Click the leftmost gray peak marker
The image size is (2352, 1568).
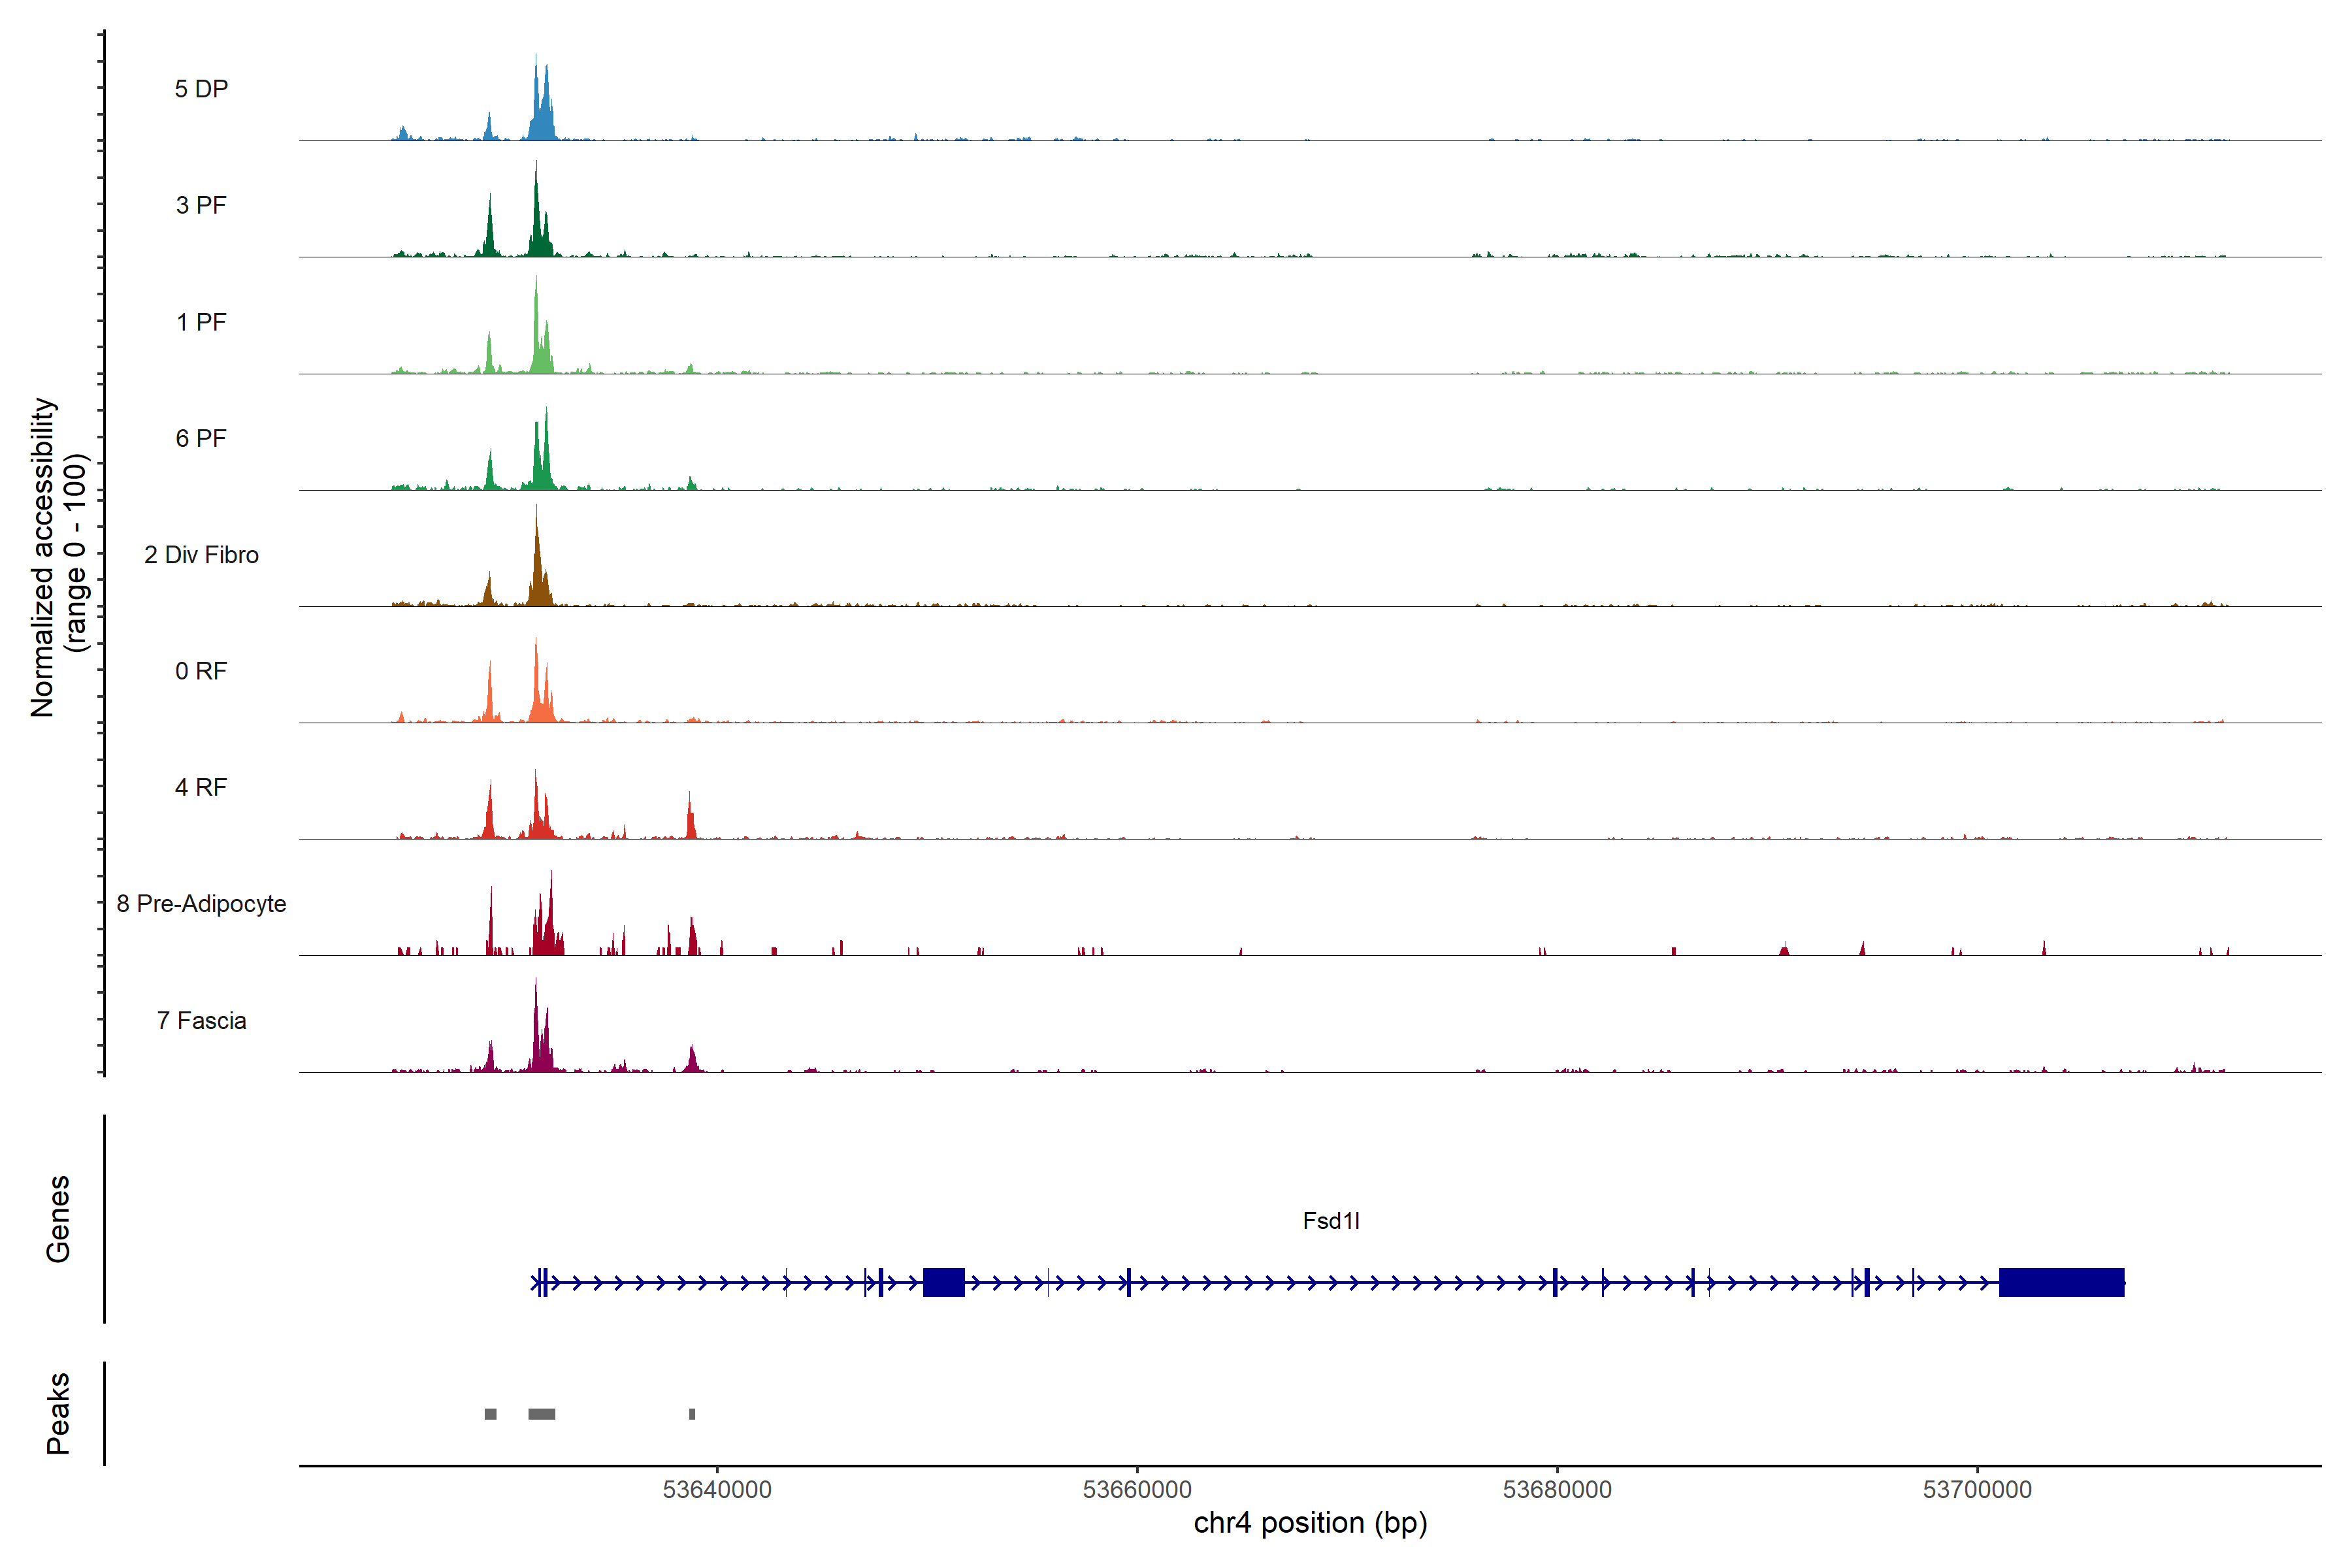(x=490, y=1414)
